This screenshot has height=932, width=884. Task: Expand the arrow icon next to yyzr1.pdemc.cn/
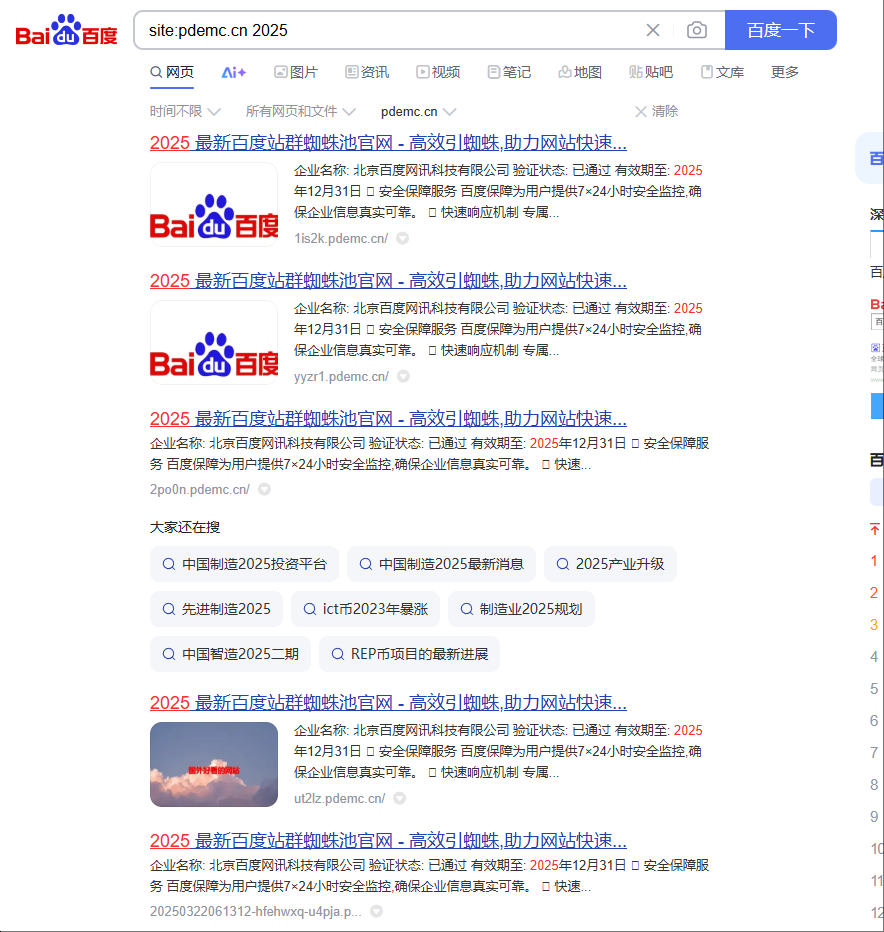[x=403, y=376]
